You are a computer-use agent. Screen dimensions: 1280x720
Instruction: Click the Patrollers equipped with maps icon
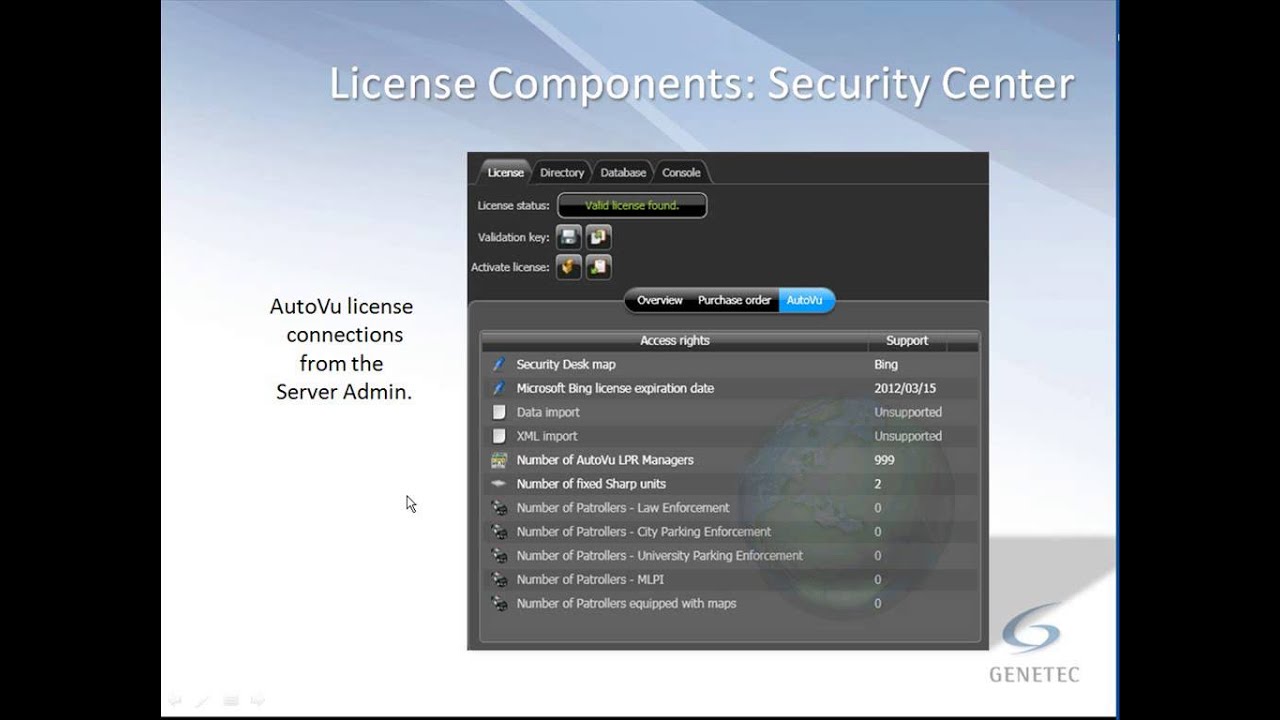pos(499,604)
